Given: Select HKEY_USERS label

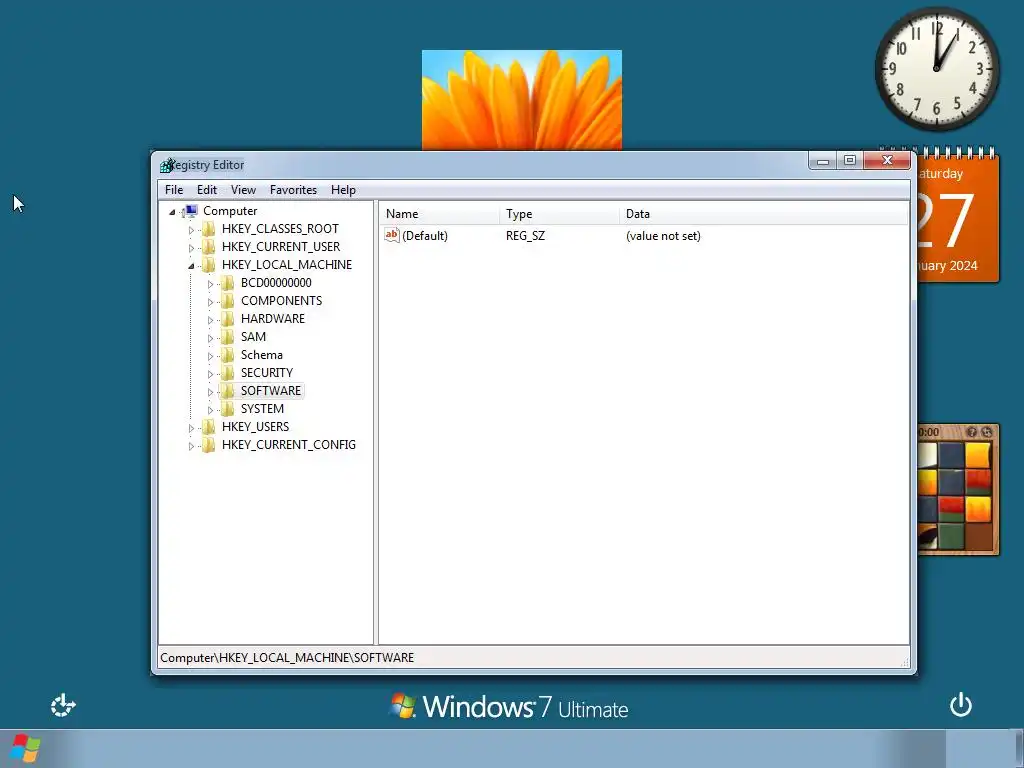Looking at the screenshot, I should (x=255, y=426).
